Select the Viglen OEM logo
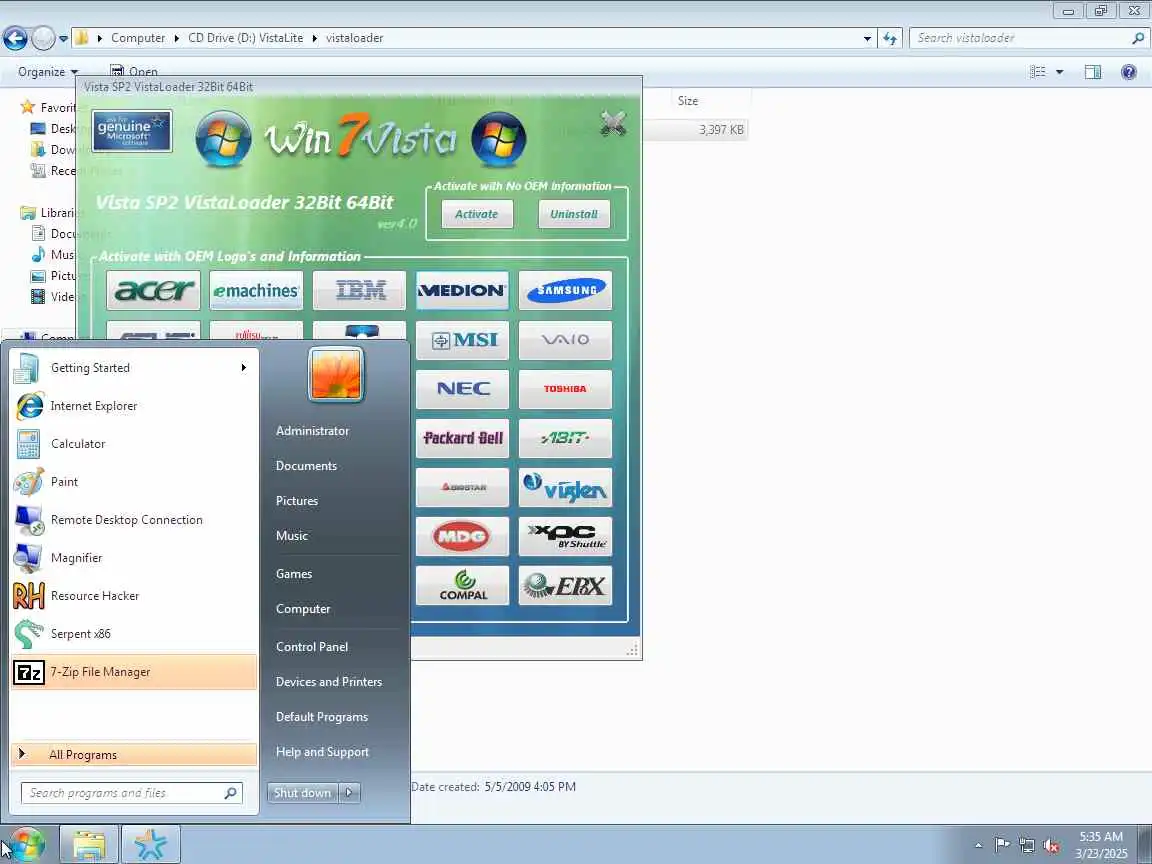This screenshot has width=1152, height=864. click(x=565, y=487)
